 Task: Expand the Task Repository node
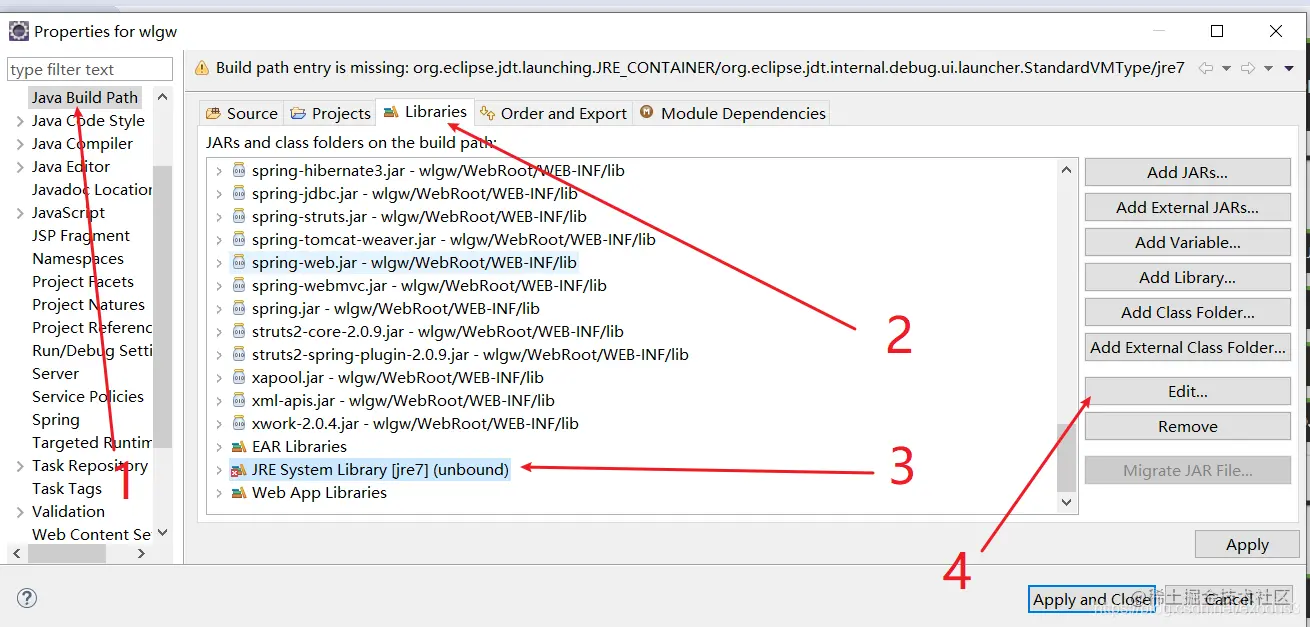point(20,465)
